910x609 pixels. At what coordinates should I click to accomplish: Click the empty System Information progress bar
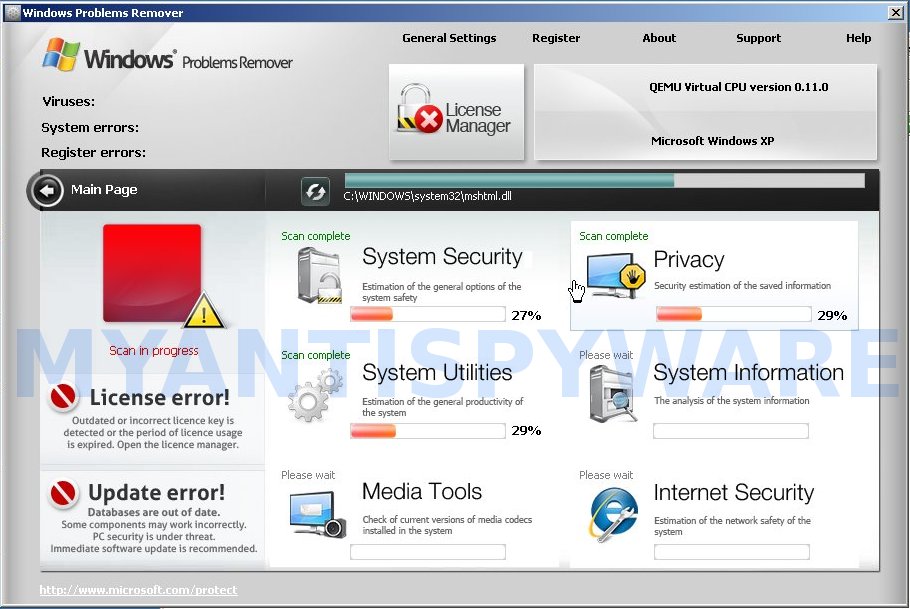coord(731,431)
